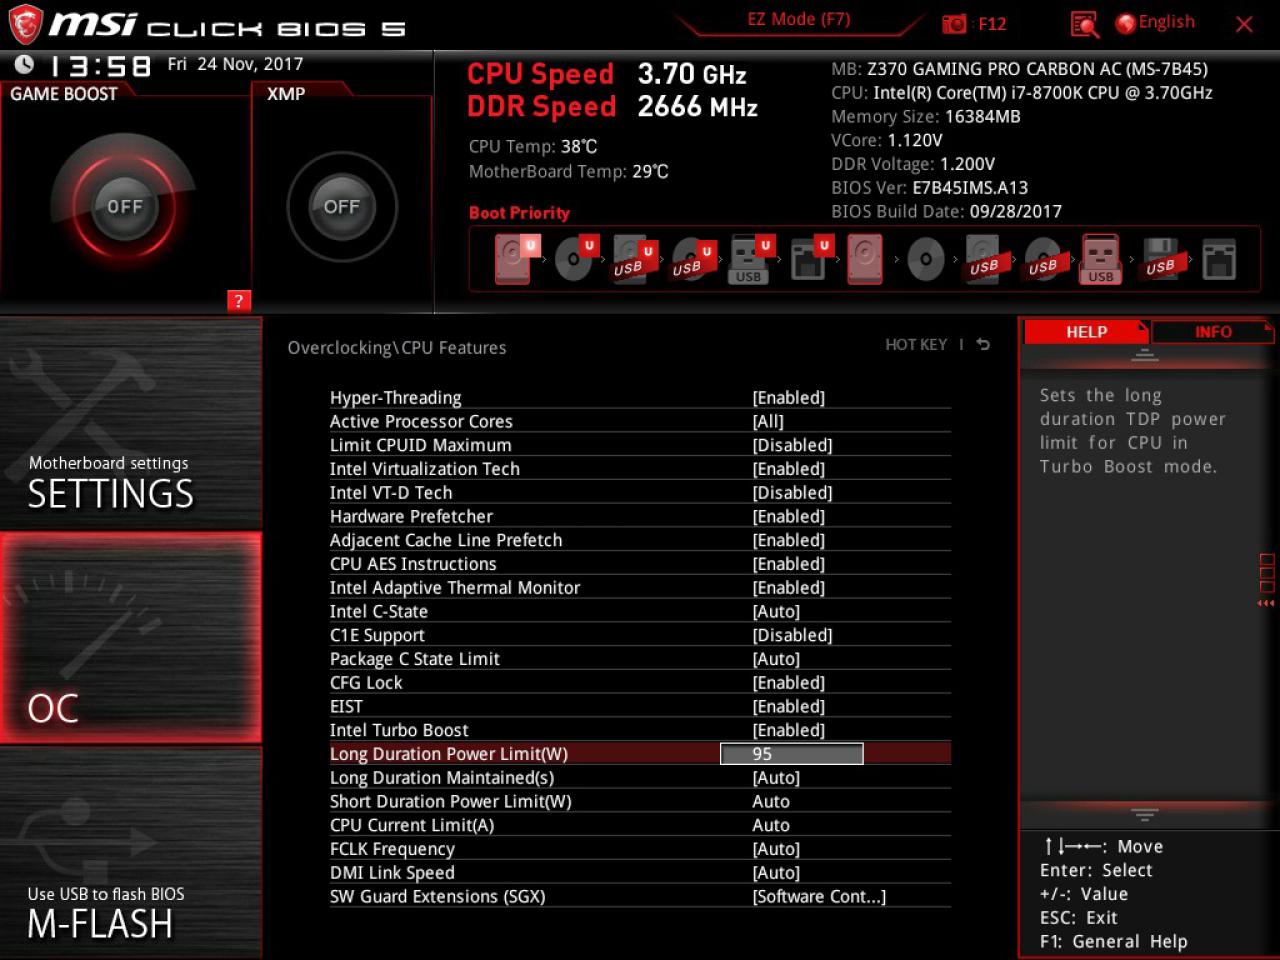Viewport: 1280px width, 960px height.
Task: Select the UEFI USB key boot icon
Action: pos(750,259)
